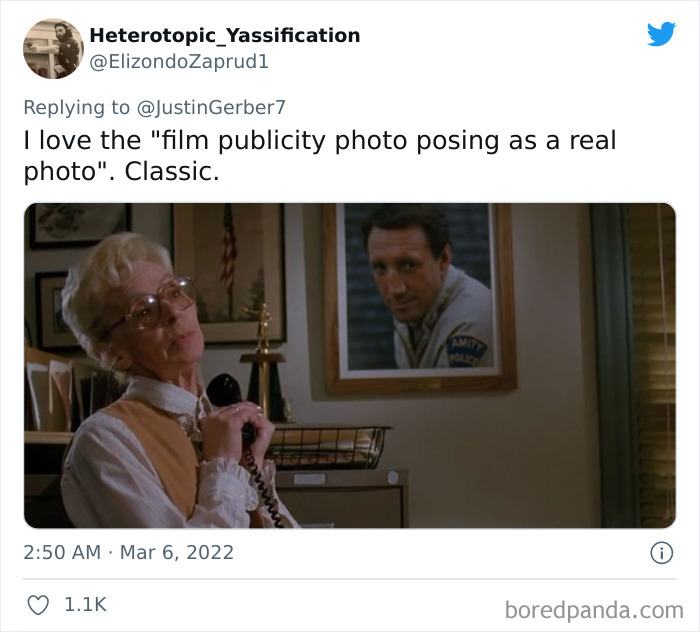Open the embedded movie still image
Viewport: 700px width, 632px height.
(350, 366)
